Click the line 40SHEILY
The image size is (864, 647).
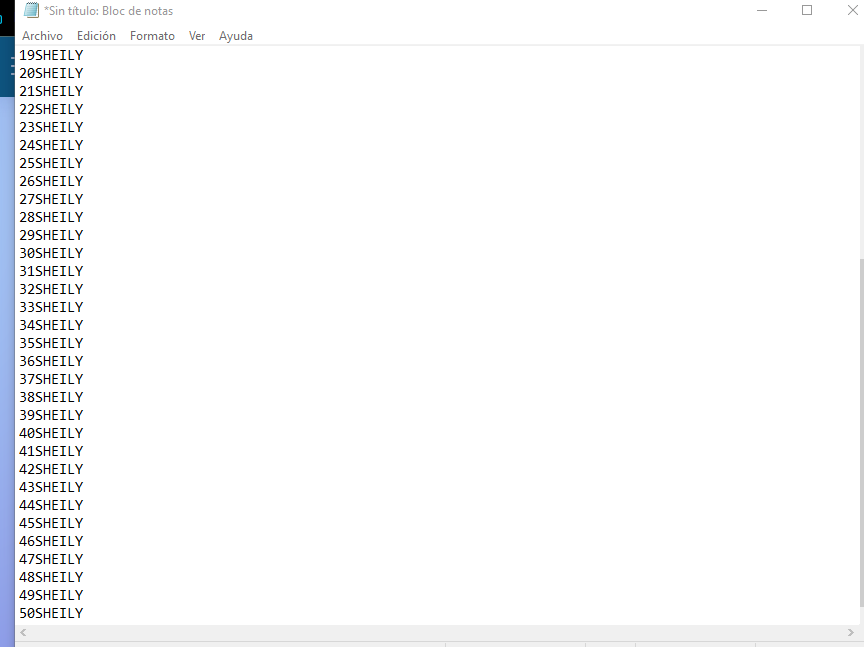[51, 433]
